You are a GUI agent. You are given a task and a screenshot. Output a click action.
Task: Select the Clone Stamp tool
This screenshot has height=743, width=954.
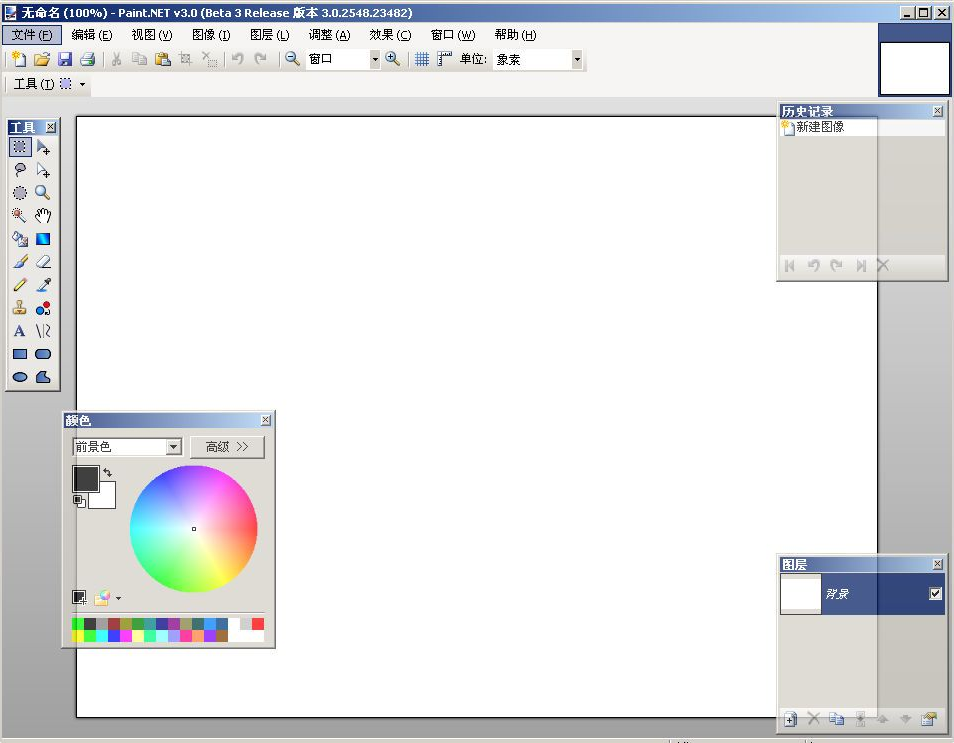(x=20, y=308)
